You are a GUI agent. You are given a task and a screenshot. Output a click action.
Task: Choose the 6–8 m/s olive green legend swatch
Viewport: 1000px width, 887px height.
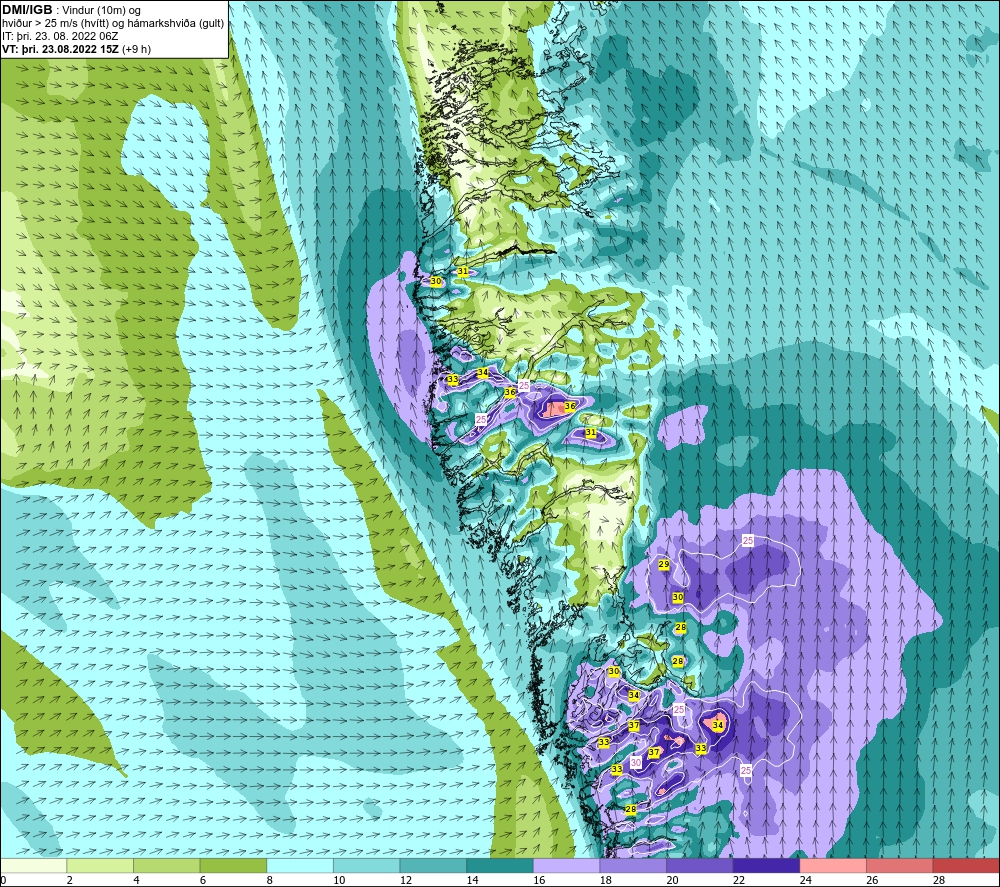(233, 865)
